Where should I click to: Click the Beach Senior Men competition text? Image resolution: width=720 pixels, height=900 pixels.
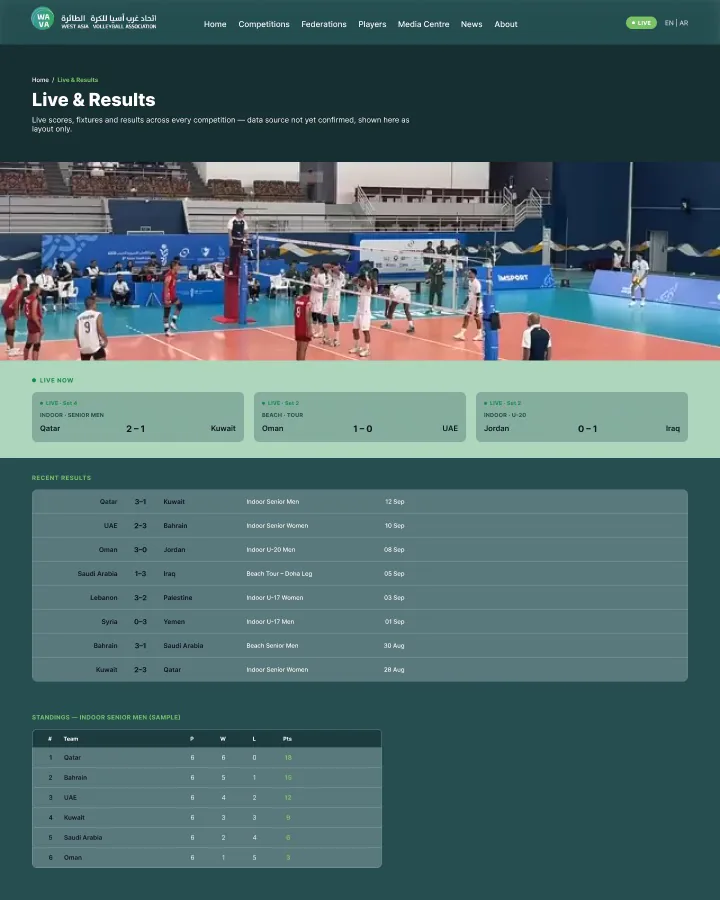click(272, 646)
